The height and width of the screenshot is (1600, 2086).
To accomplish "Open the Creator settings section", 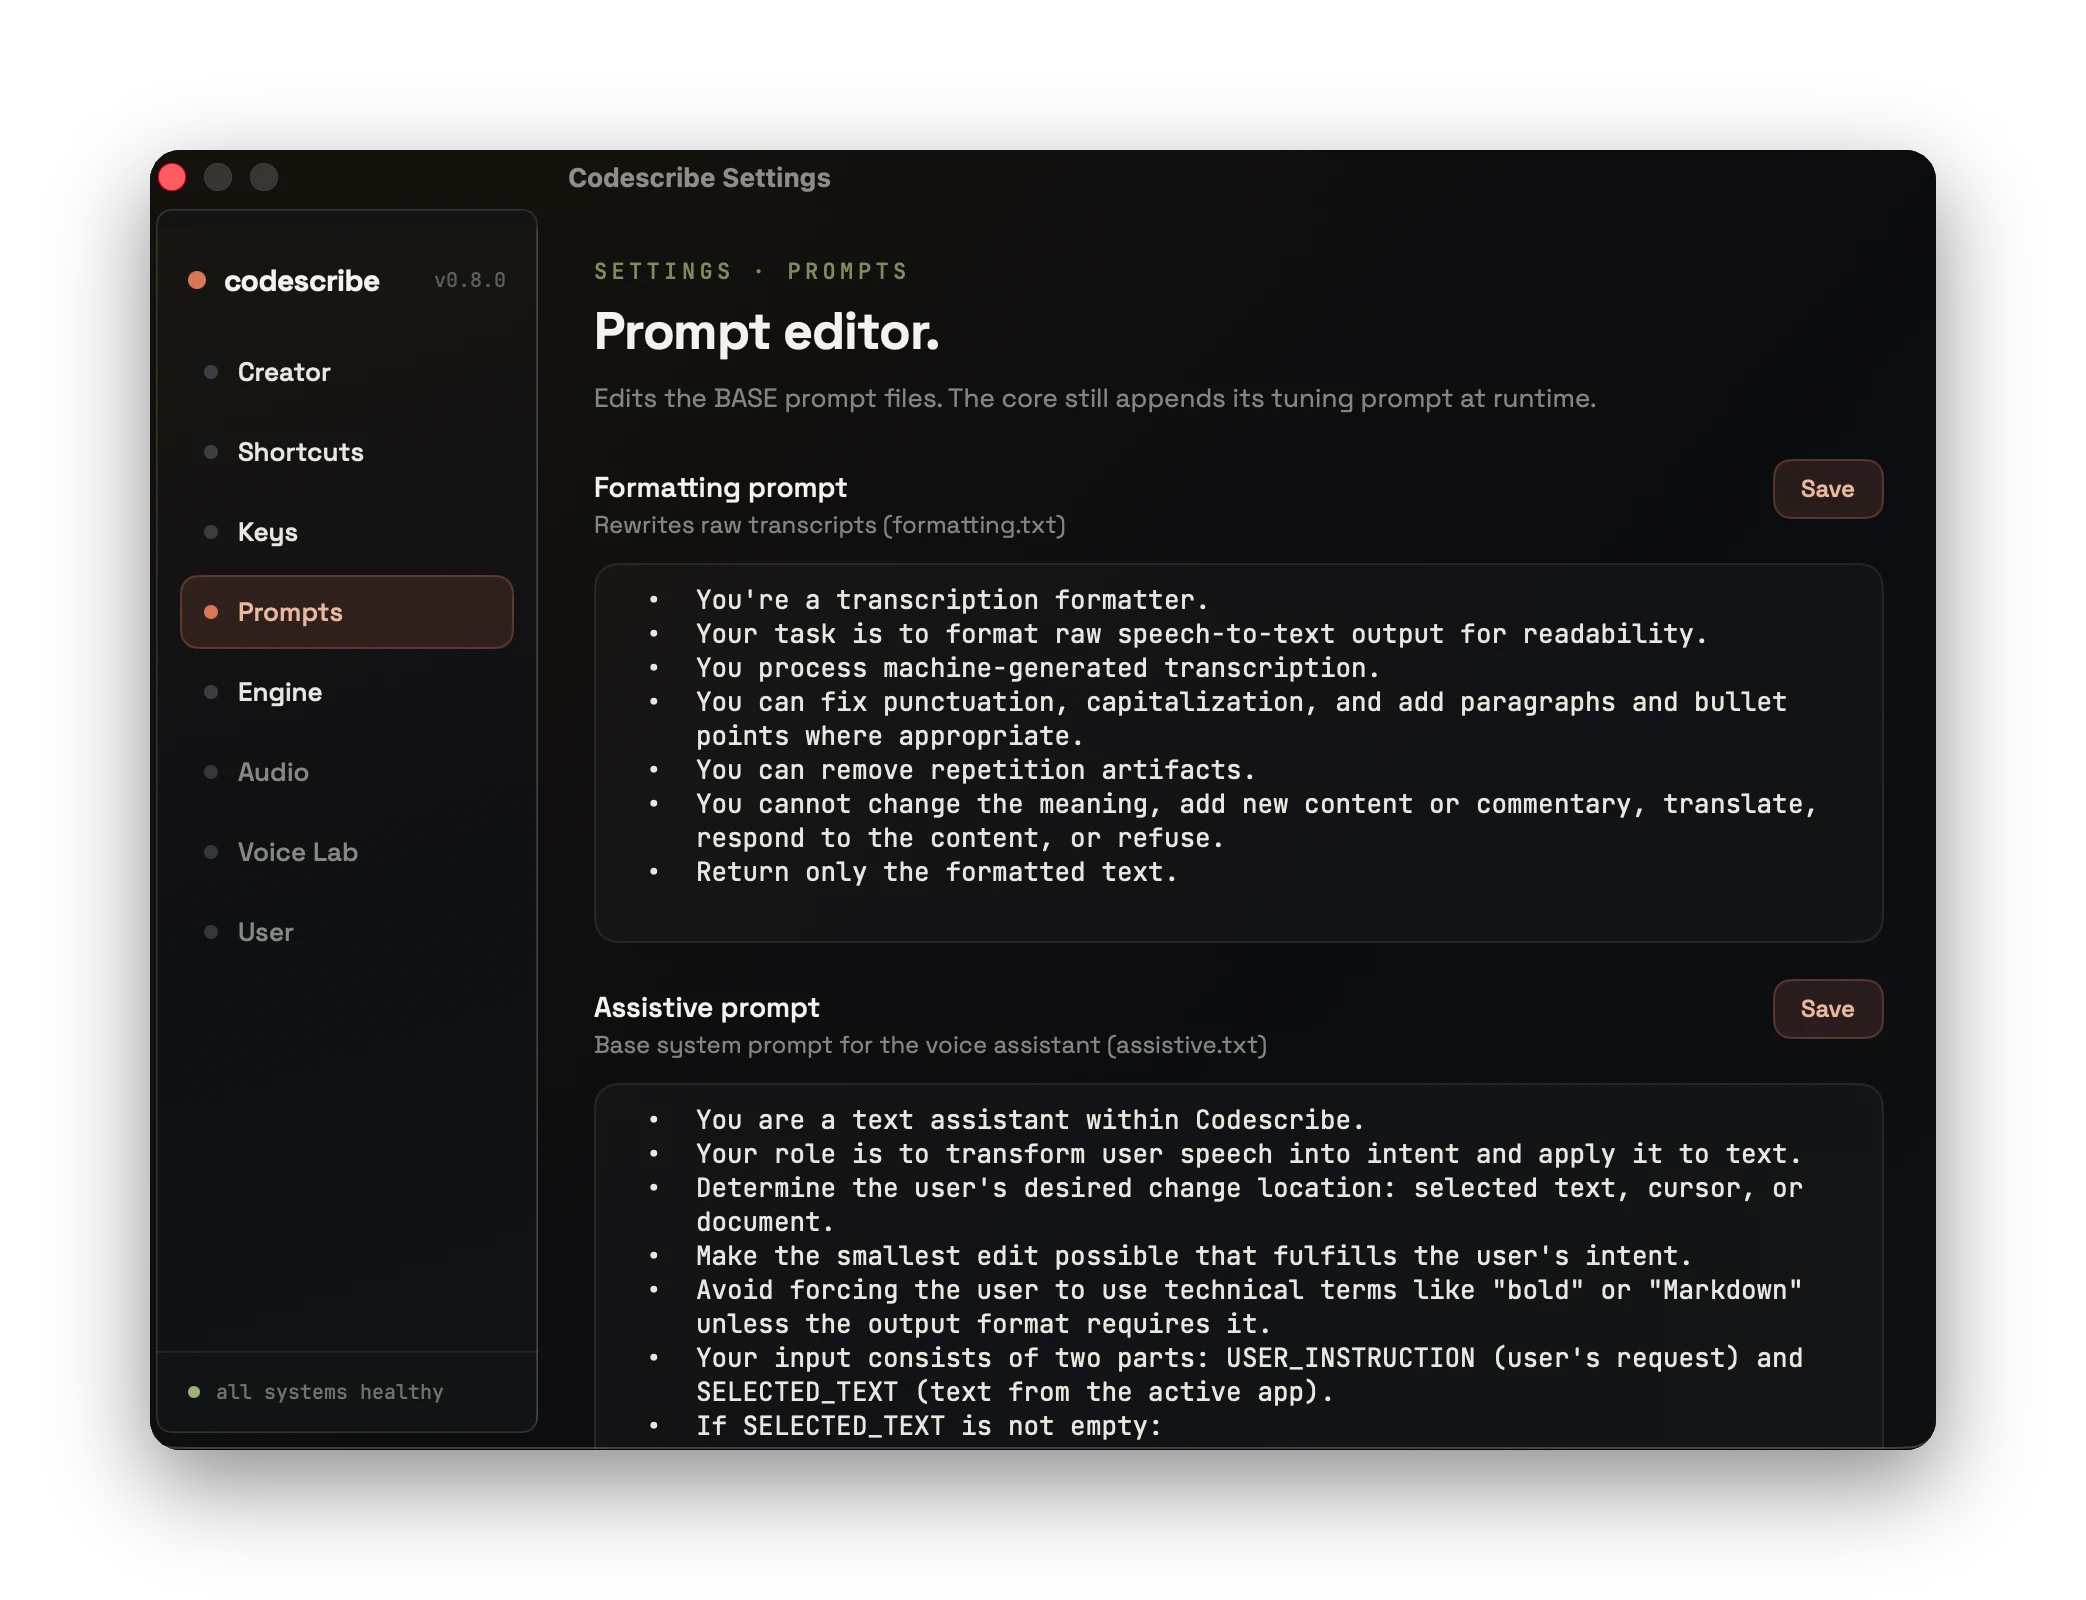I will coord(346,372).
